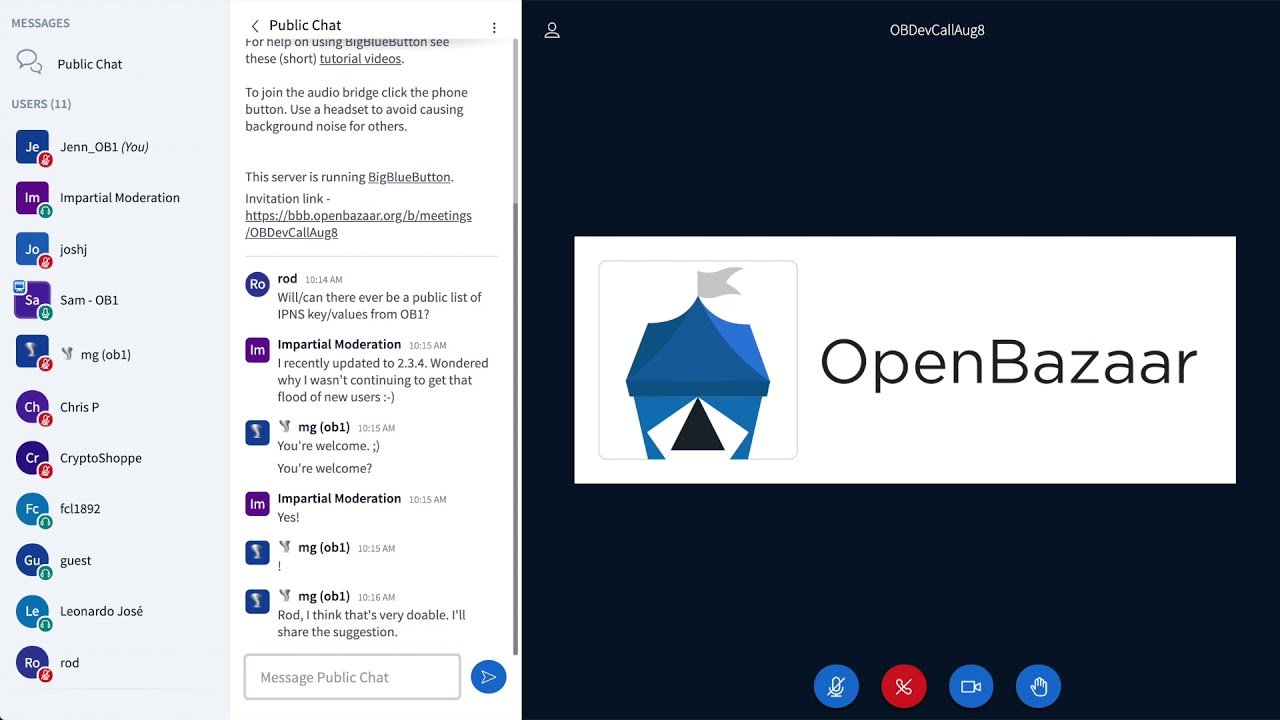Click Jenn_OB1 user avatar
The width and height of the screenshot is (1280, 720).
tap(33, 147)
